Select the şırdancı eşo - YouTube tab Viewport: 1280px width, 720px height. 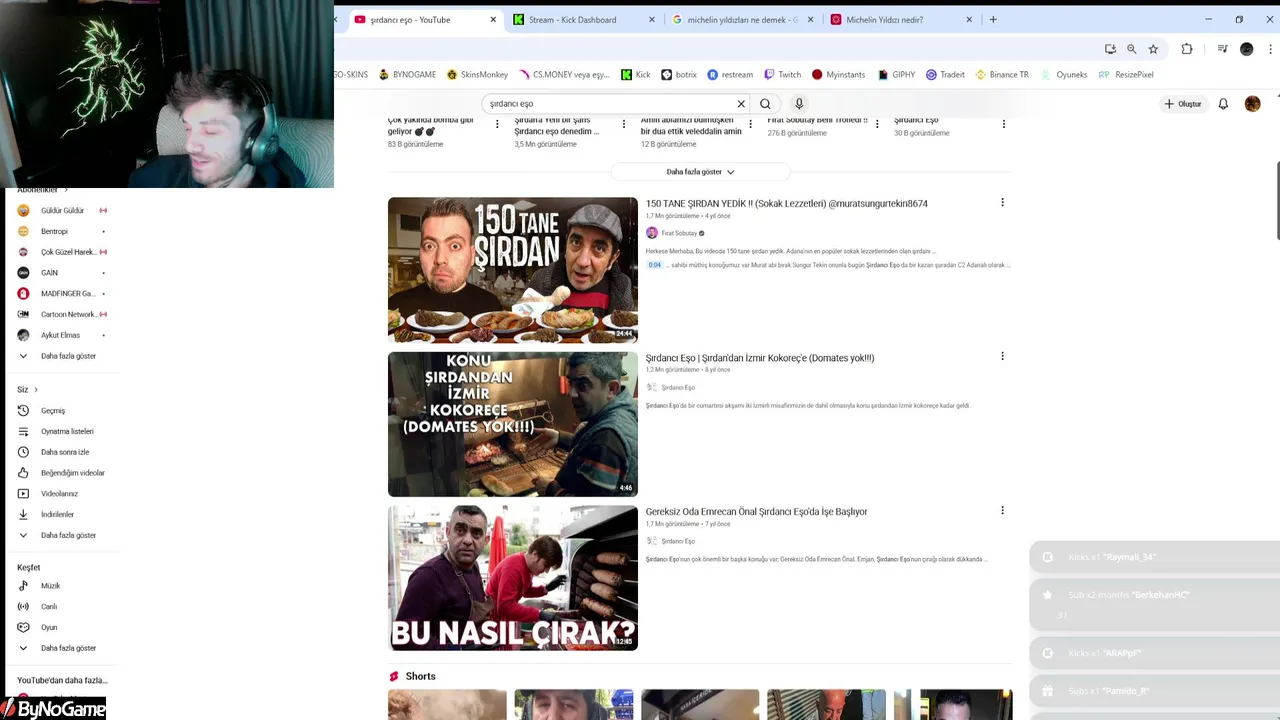click(x=427, y=20)
